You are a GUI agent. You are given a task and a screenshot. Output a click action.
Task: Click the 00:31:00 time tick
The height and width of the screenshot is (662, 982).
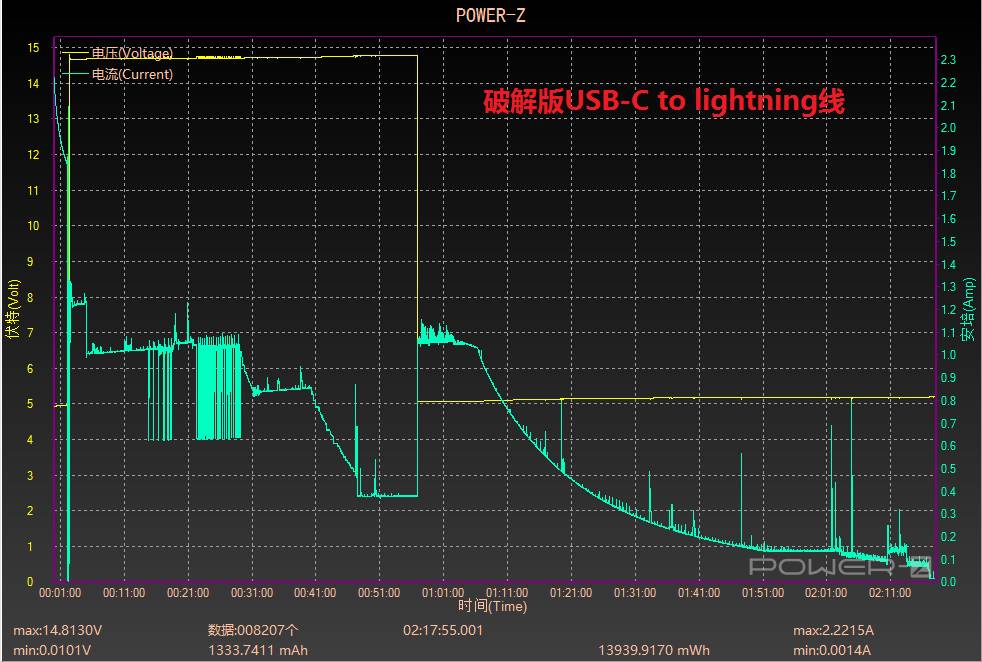click(252, 592)
